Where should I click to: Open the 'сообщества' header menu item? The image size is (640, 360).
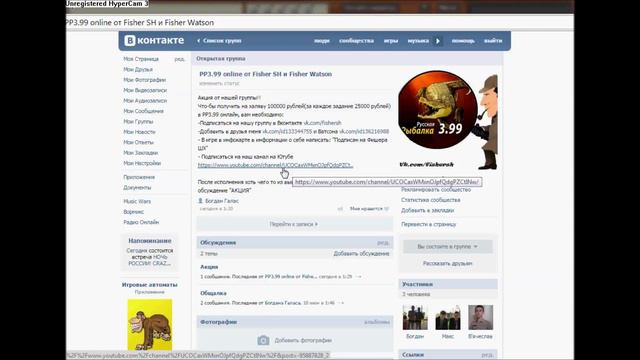[x=356, y=41]
